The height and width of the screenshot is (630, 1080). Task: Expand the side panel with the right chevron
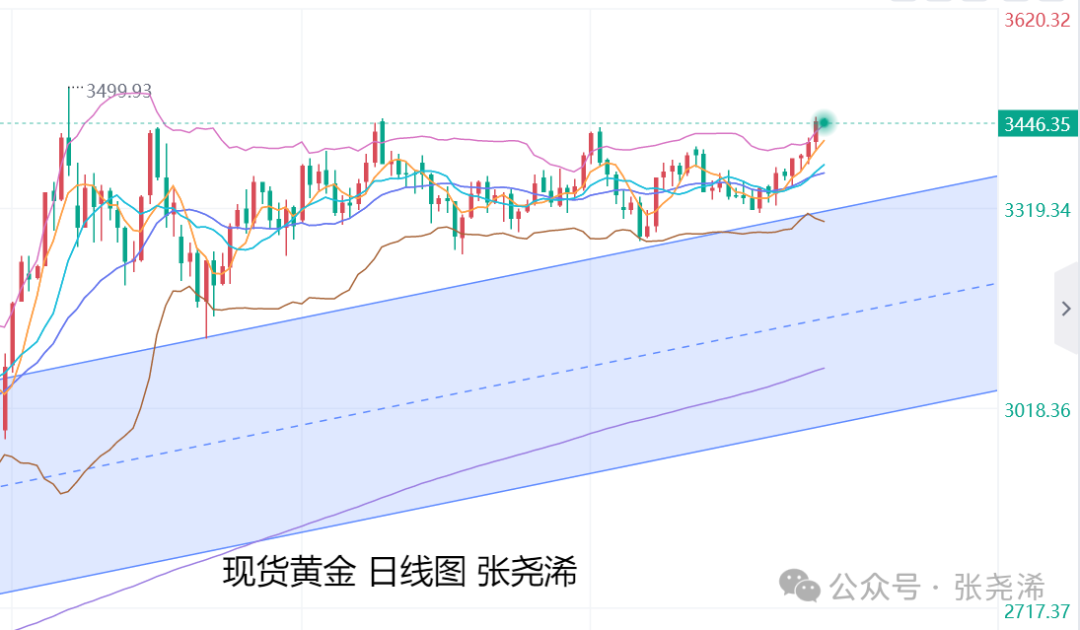tap(1066, 308)
